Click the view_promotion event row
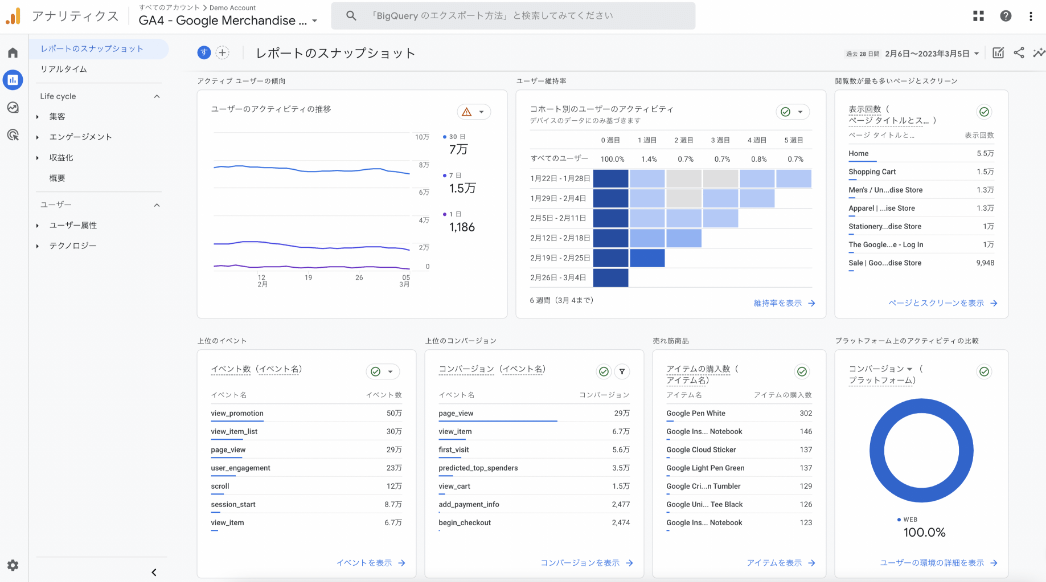This screenshot has width=1046, height=582. [306, 414]
